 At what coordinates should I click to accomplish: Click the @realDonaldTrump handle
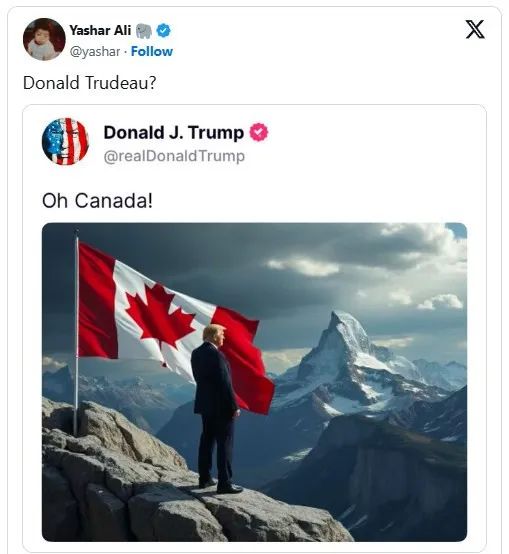click(x=174, y=156)
